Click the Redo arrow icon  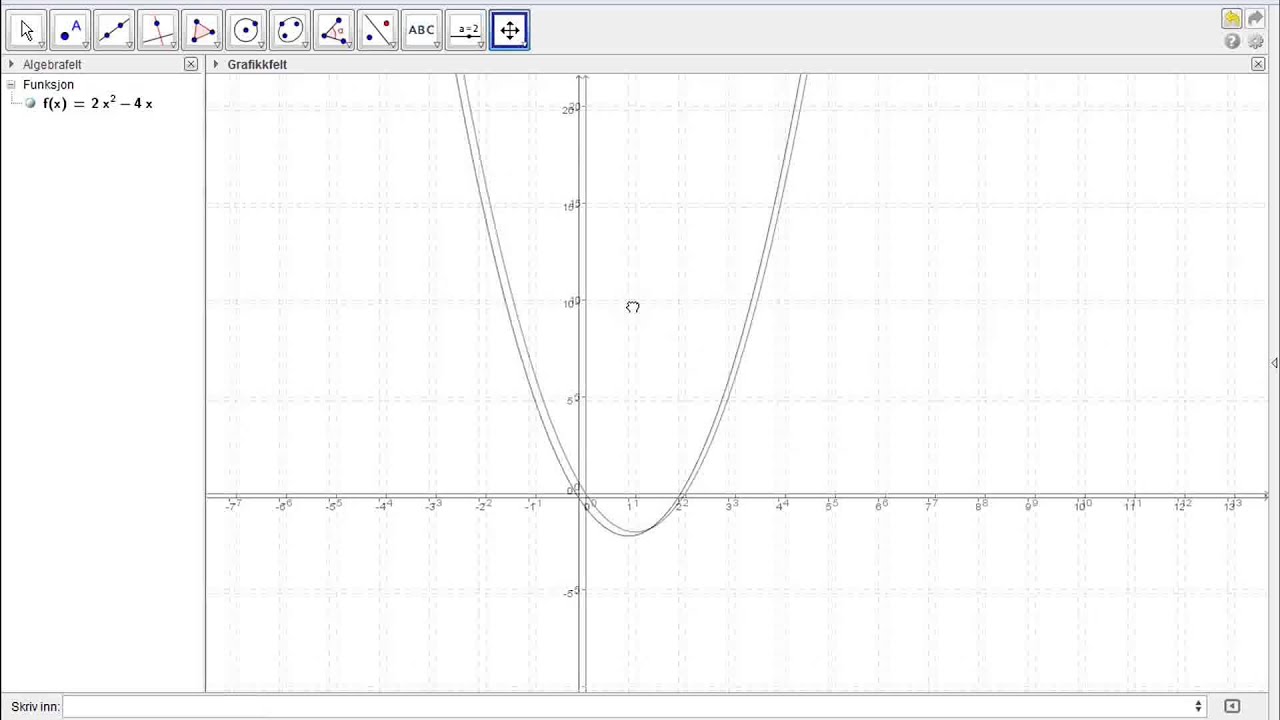[1256, 19]
